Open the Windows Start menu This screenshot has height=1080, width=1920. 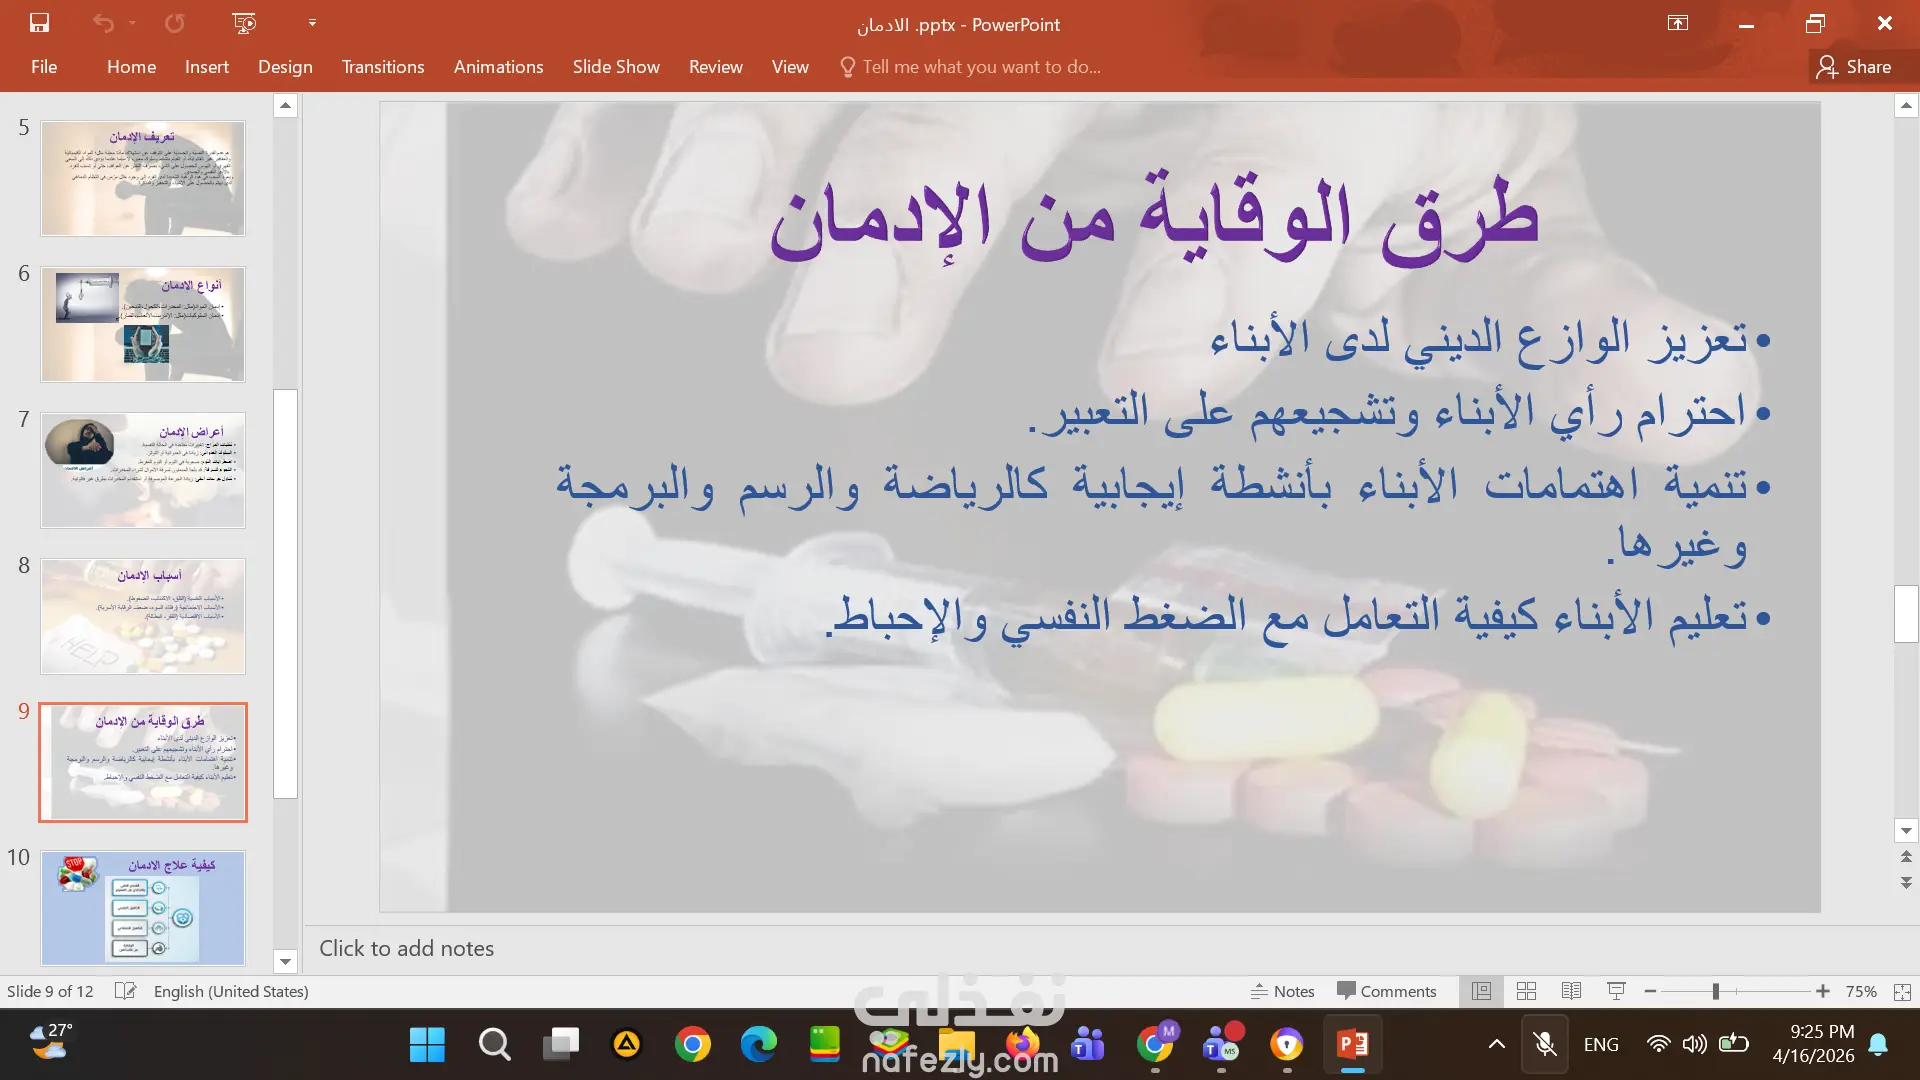[427, 1045]
